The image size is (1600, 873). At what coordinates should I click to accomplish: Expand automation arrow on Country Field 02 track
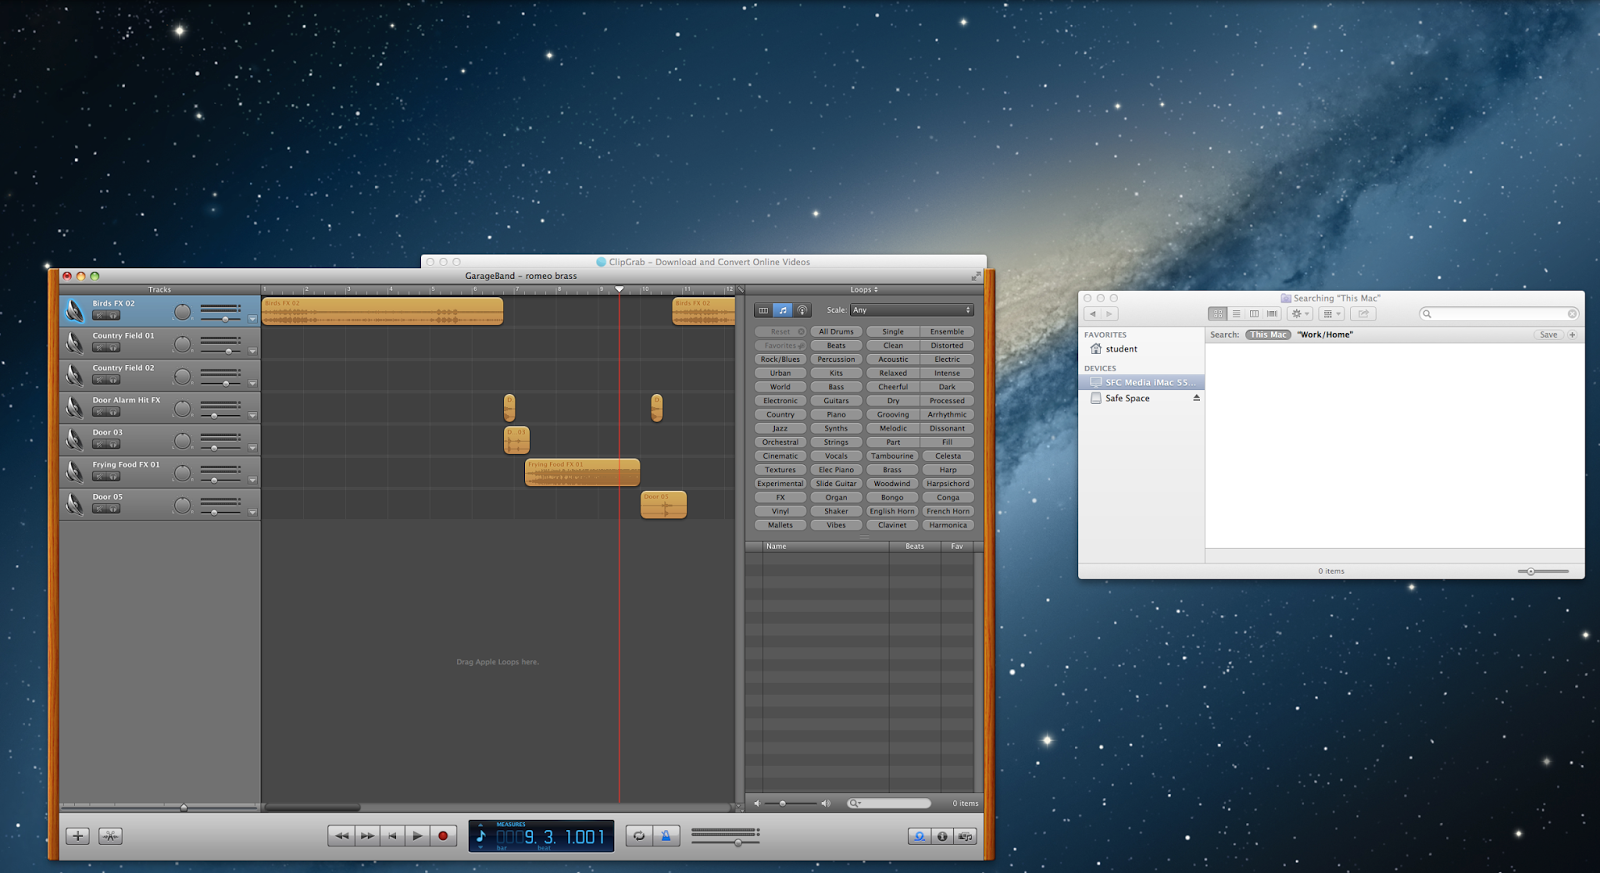(252, 383)
